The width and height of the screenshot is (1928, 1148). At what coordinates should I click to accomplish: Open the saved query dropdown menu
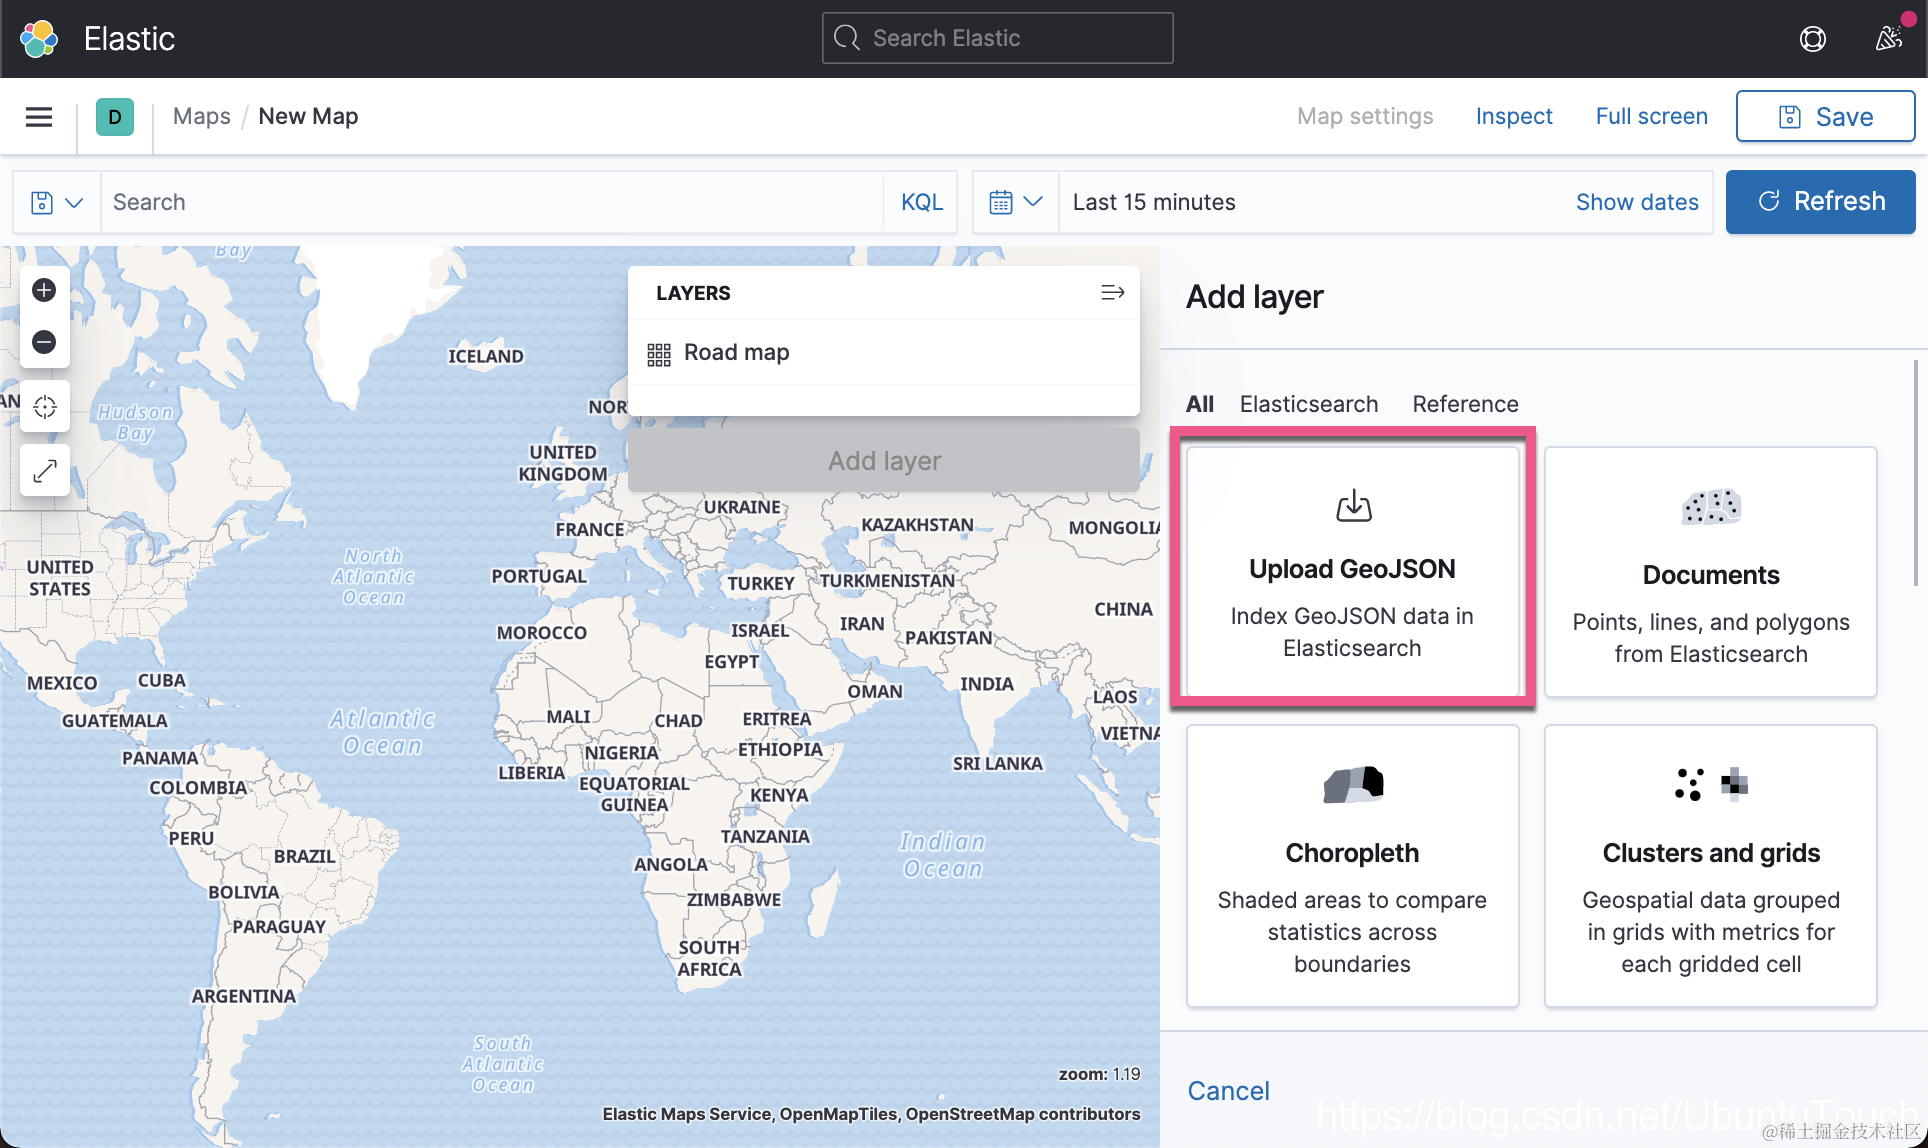point(56,202)
